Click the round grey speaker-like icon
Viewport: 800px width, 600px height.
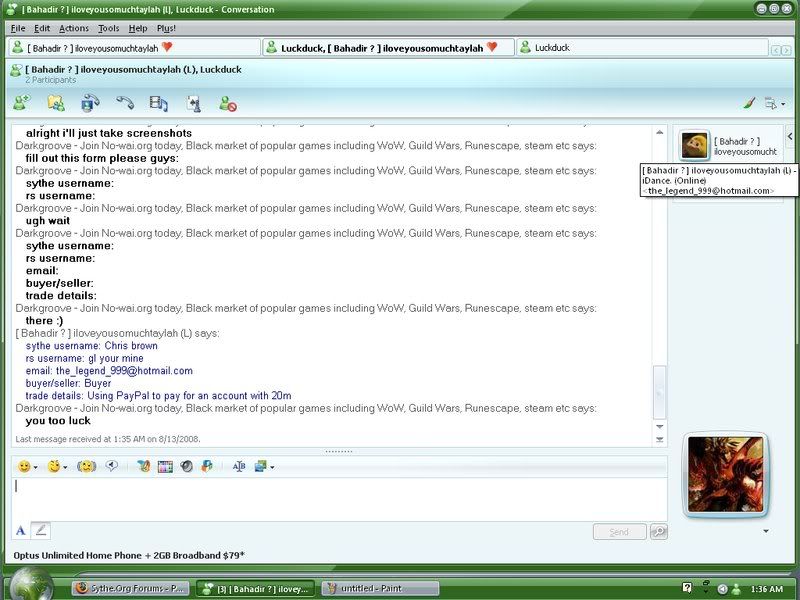tap(187, 466)
